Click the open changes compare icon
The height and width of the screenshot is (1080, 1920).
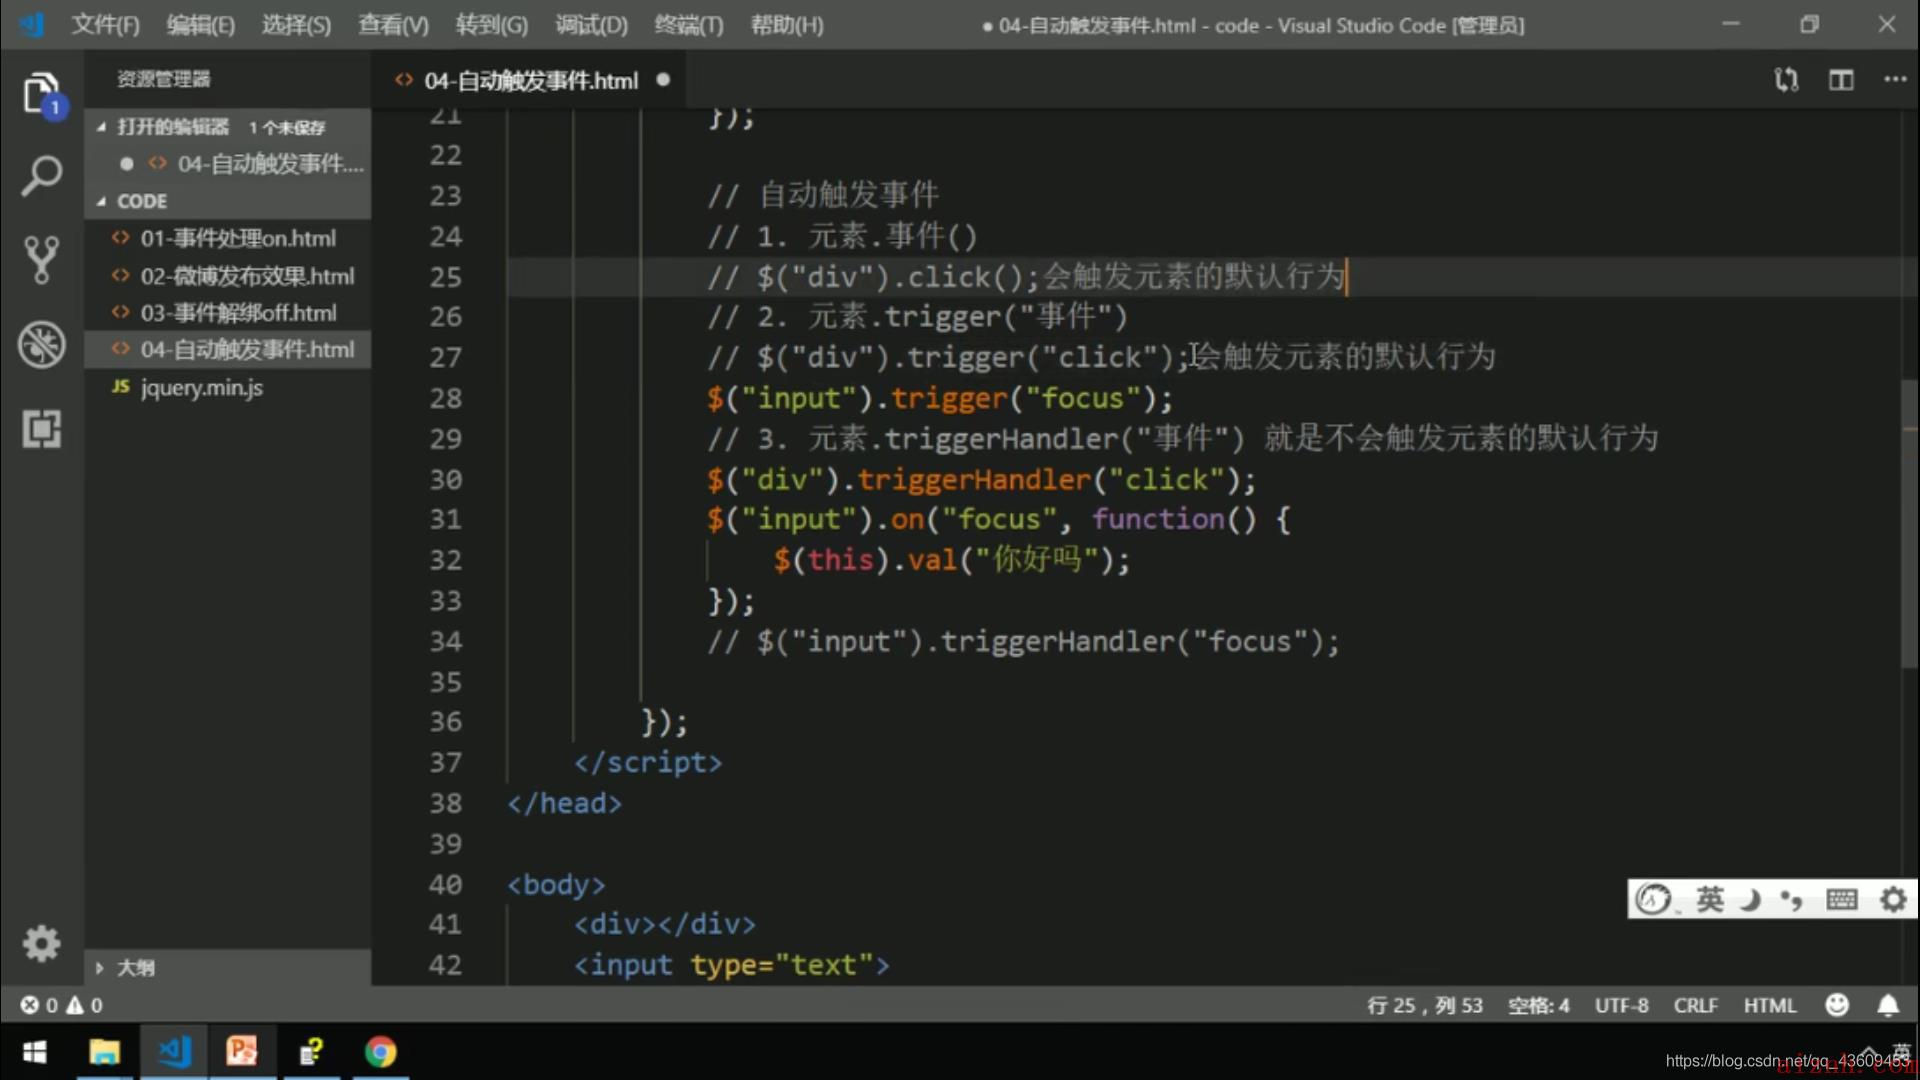click(x=1787, y=80)
